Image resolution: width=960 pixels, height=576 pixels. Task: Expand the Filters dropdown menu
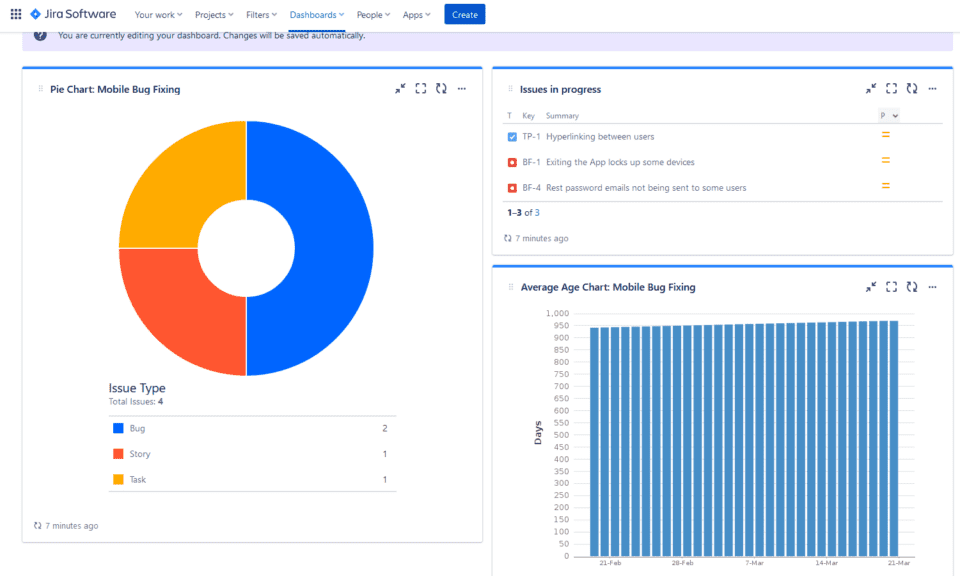(x=261, y=15)
